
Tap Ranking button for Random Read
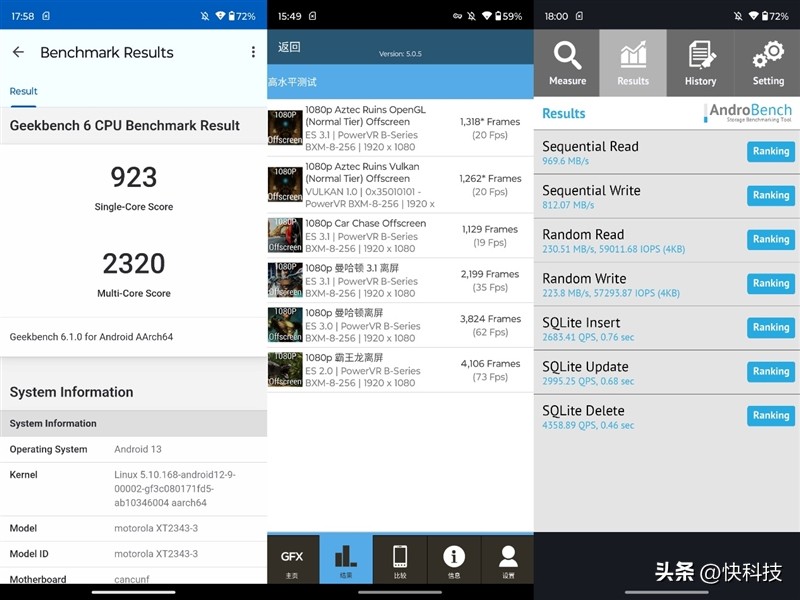pos(770,239)
